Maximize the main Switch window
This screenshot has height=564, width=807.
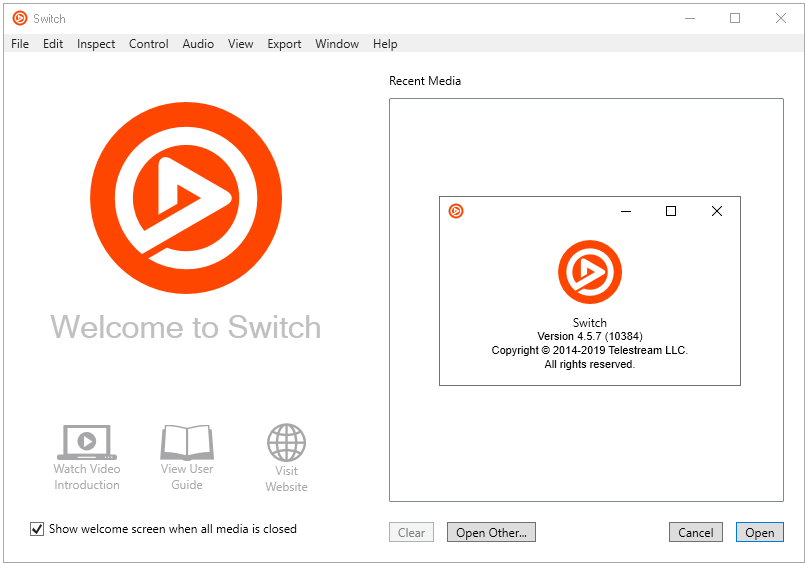(x=735, y=19)
